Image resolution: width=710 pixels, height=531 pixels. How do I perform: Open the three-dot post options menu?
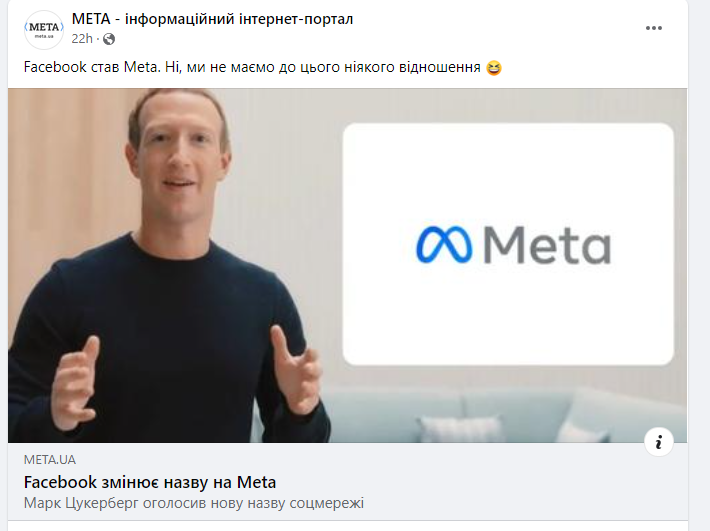pos(653,28)
